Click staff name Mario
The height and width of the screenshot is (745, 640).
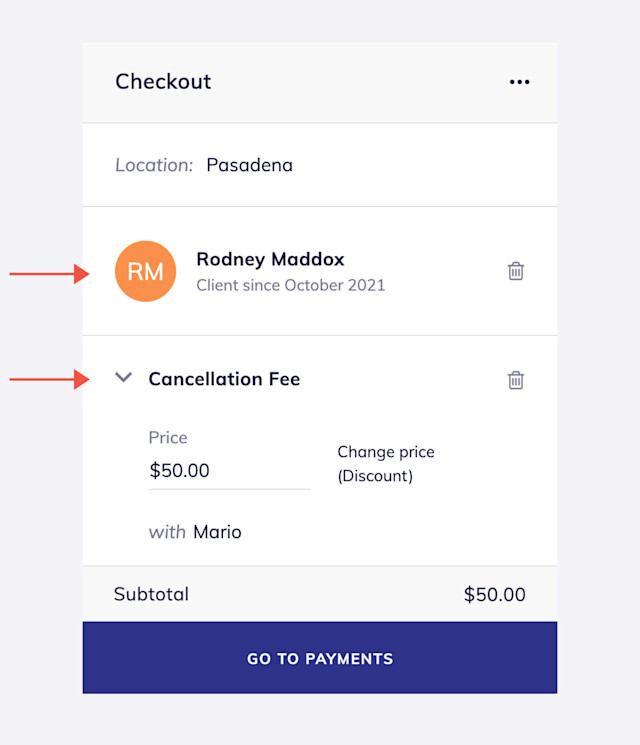[x=217, y=532]
